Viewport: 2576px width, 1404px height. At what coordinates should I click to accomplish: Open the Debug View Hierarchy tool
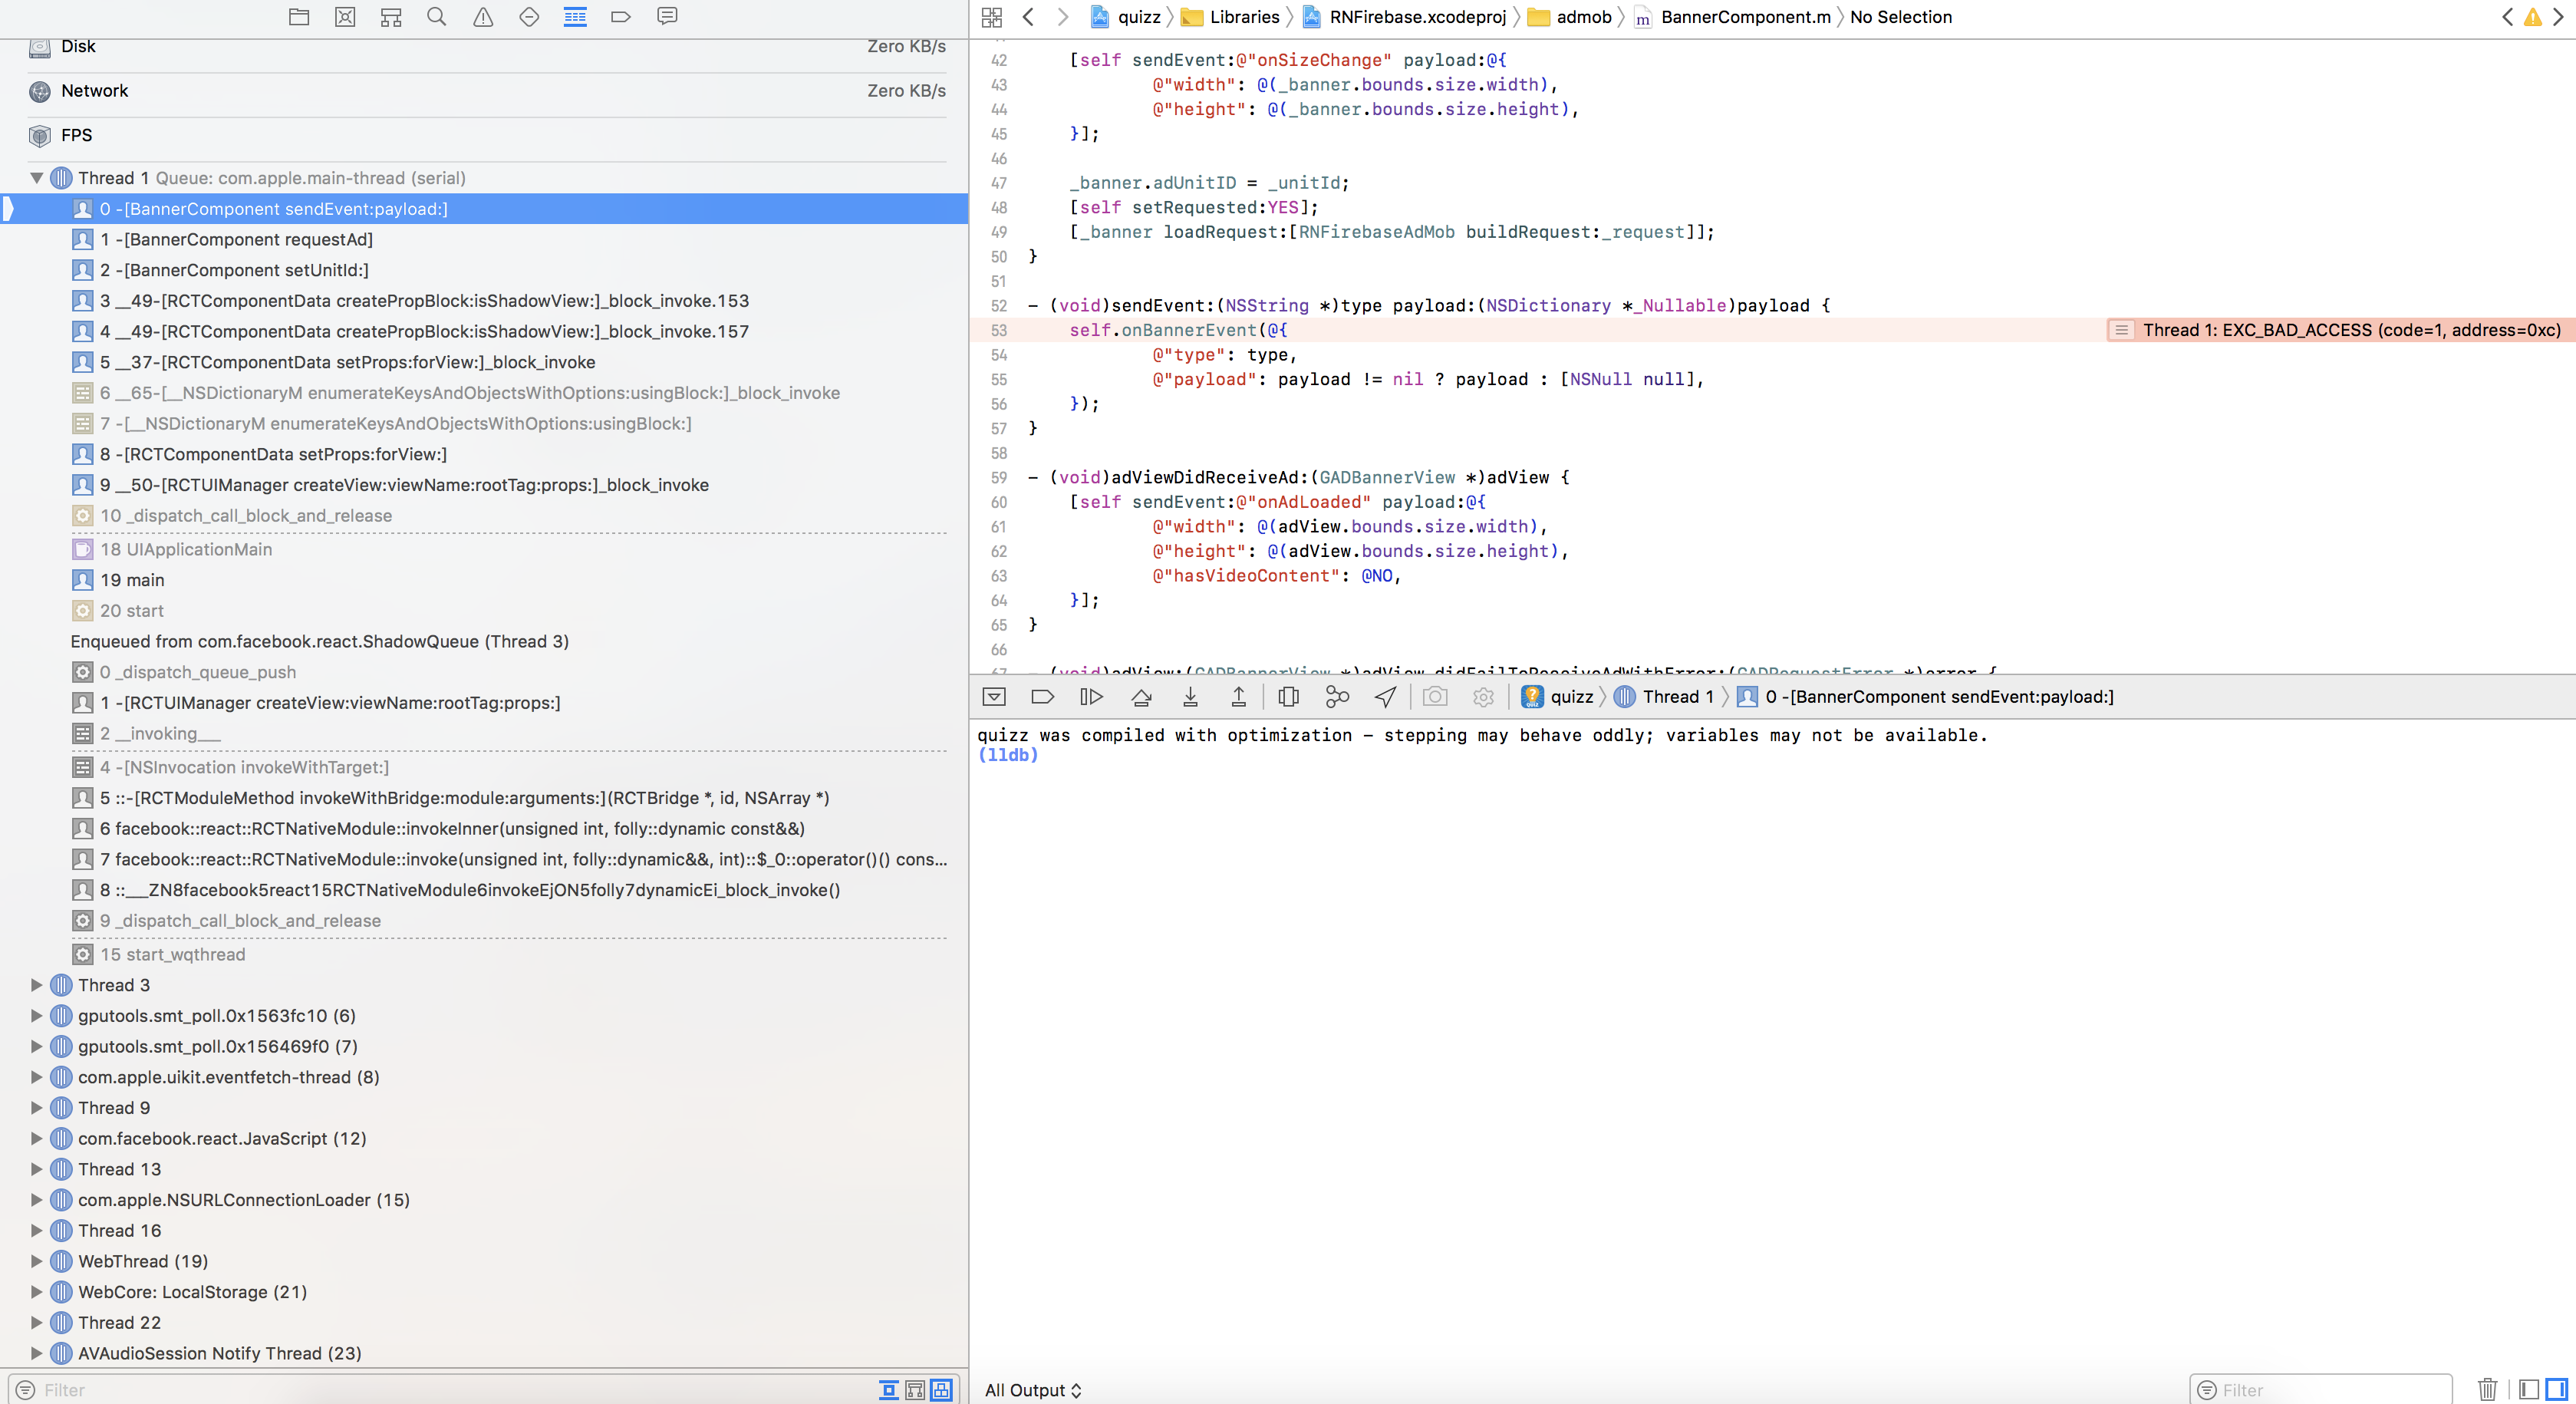point(1288,697)
